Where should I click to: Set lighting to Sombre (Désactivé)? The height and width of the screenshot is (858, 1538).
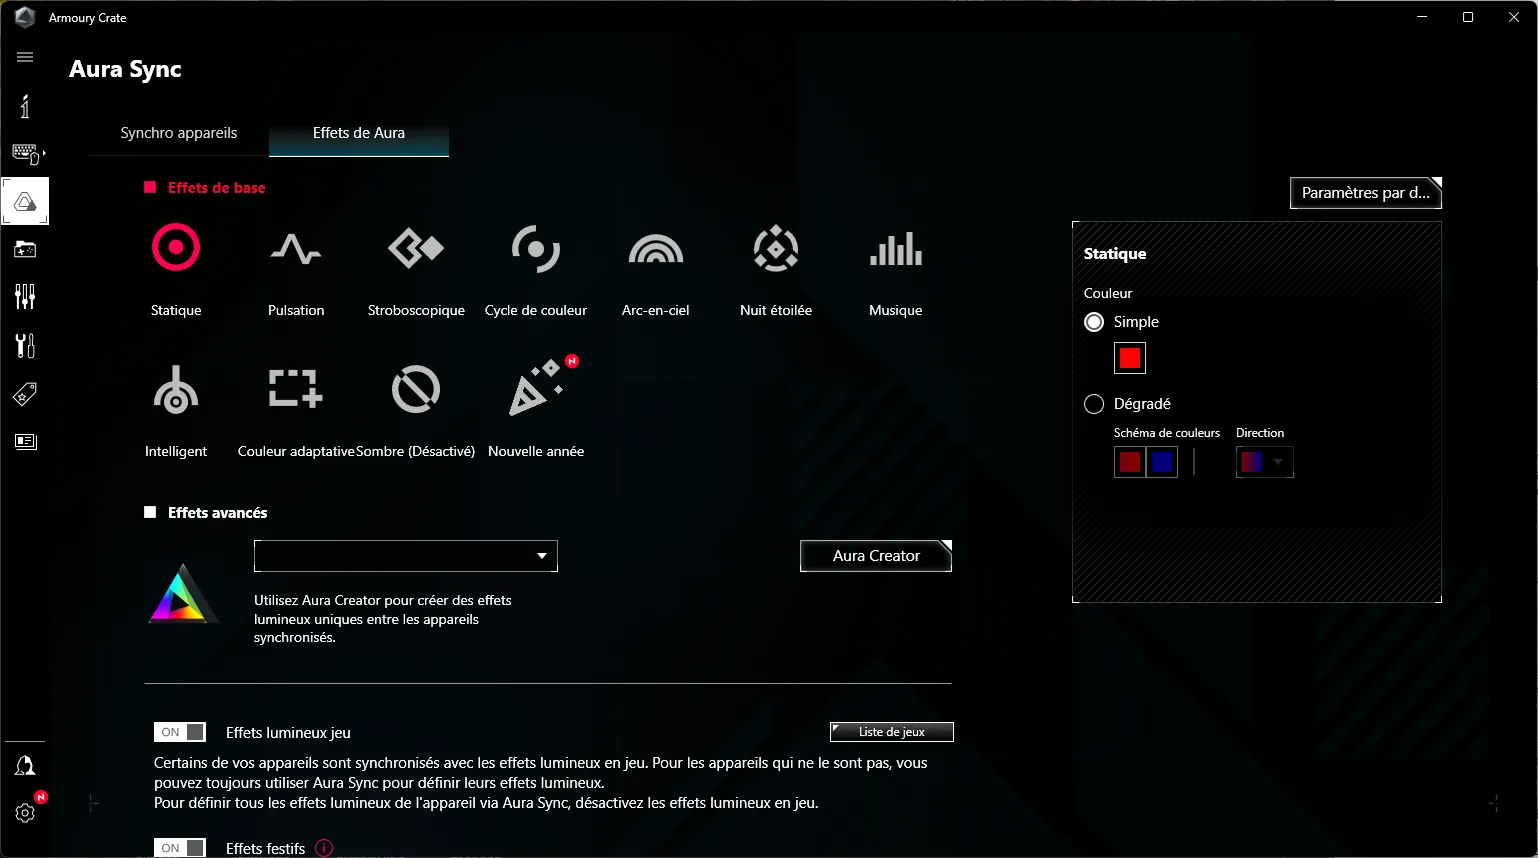[416, 389]
